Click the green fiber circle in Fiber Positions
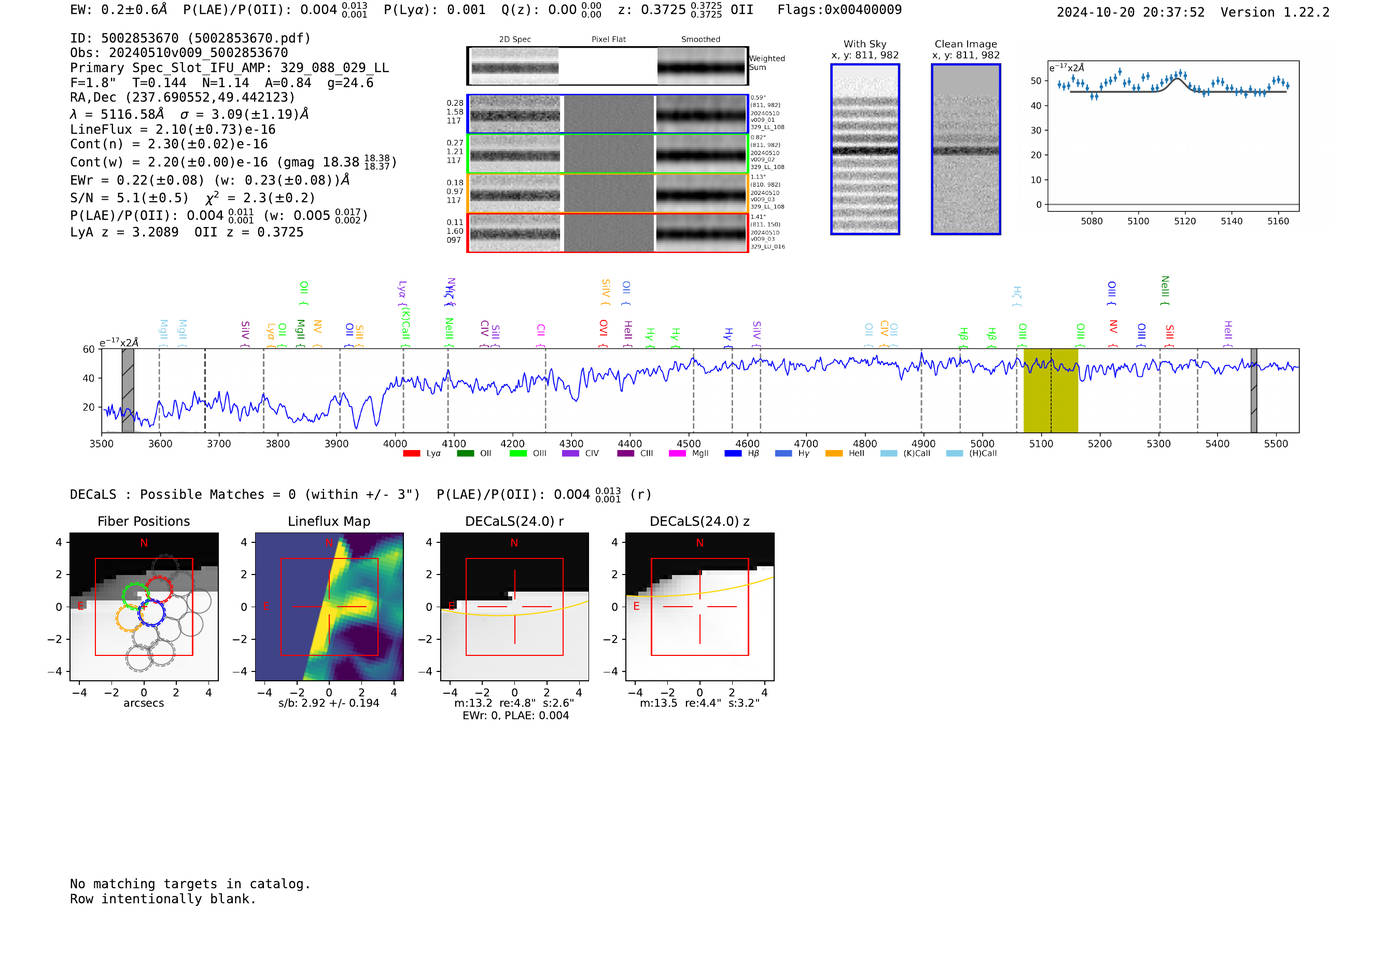Screen dimensions: 1400x953 click(135, 597)
